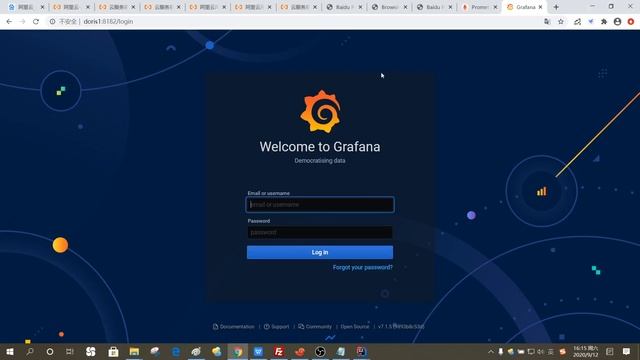This screenshot has height=360, width=640.
Task: Click the Email or username input field
Action: tap(320, 204)
